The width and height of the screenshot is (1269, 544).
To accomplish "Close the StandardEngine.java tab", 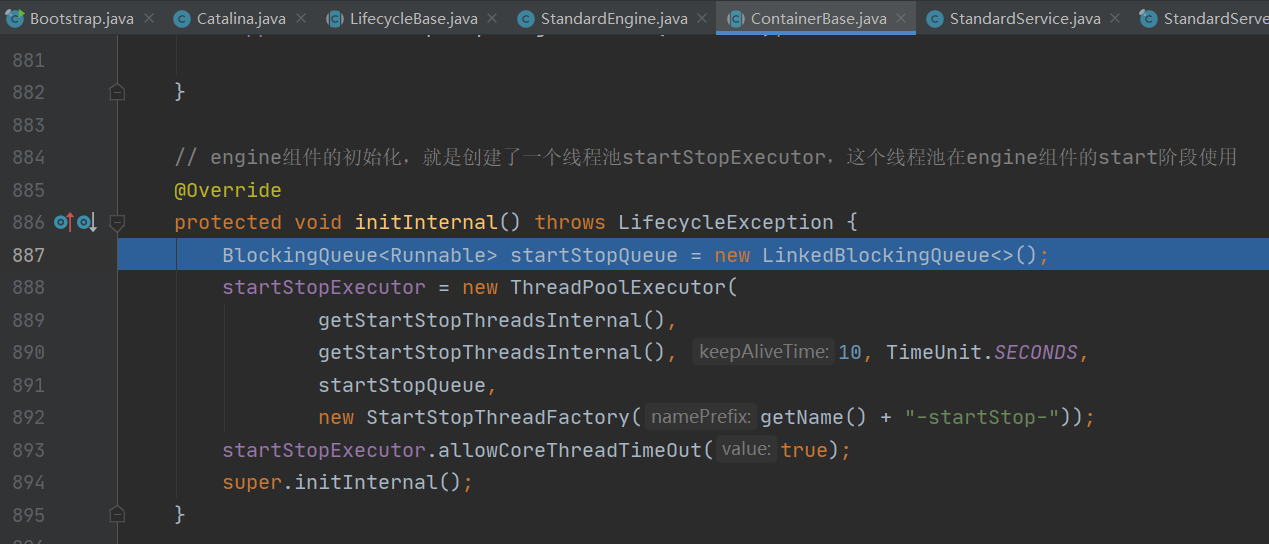I will (702, 18).
